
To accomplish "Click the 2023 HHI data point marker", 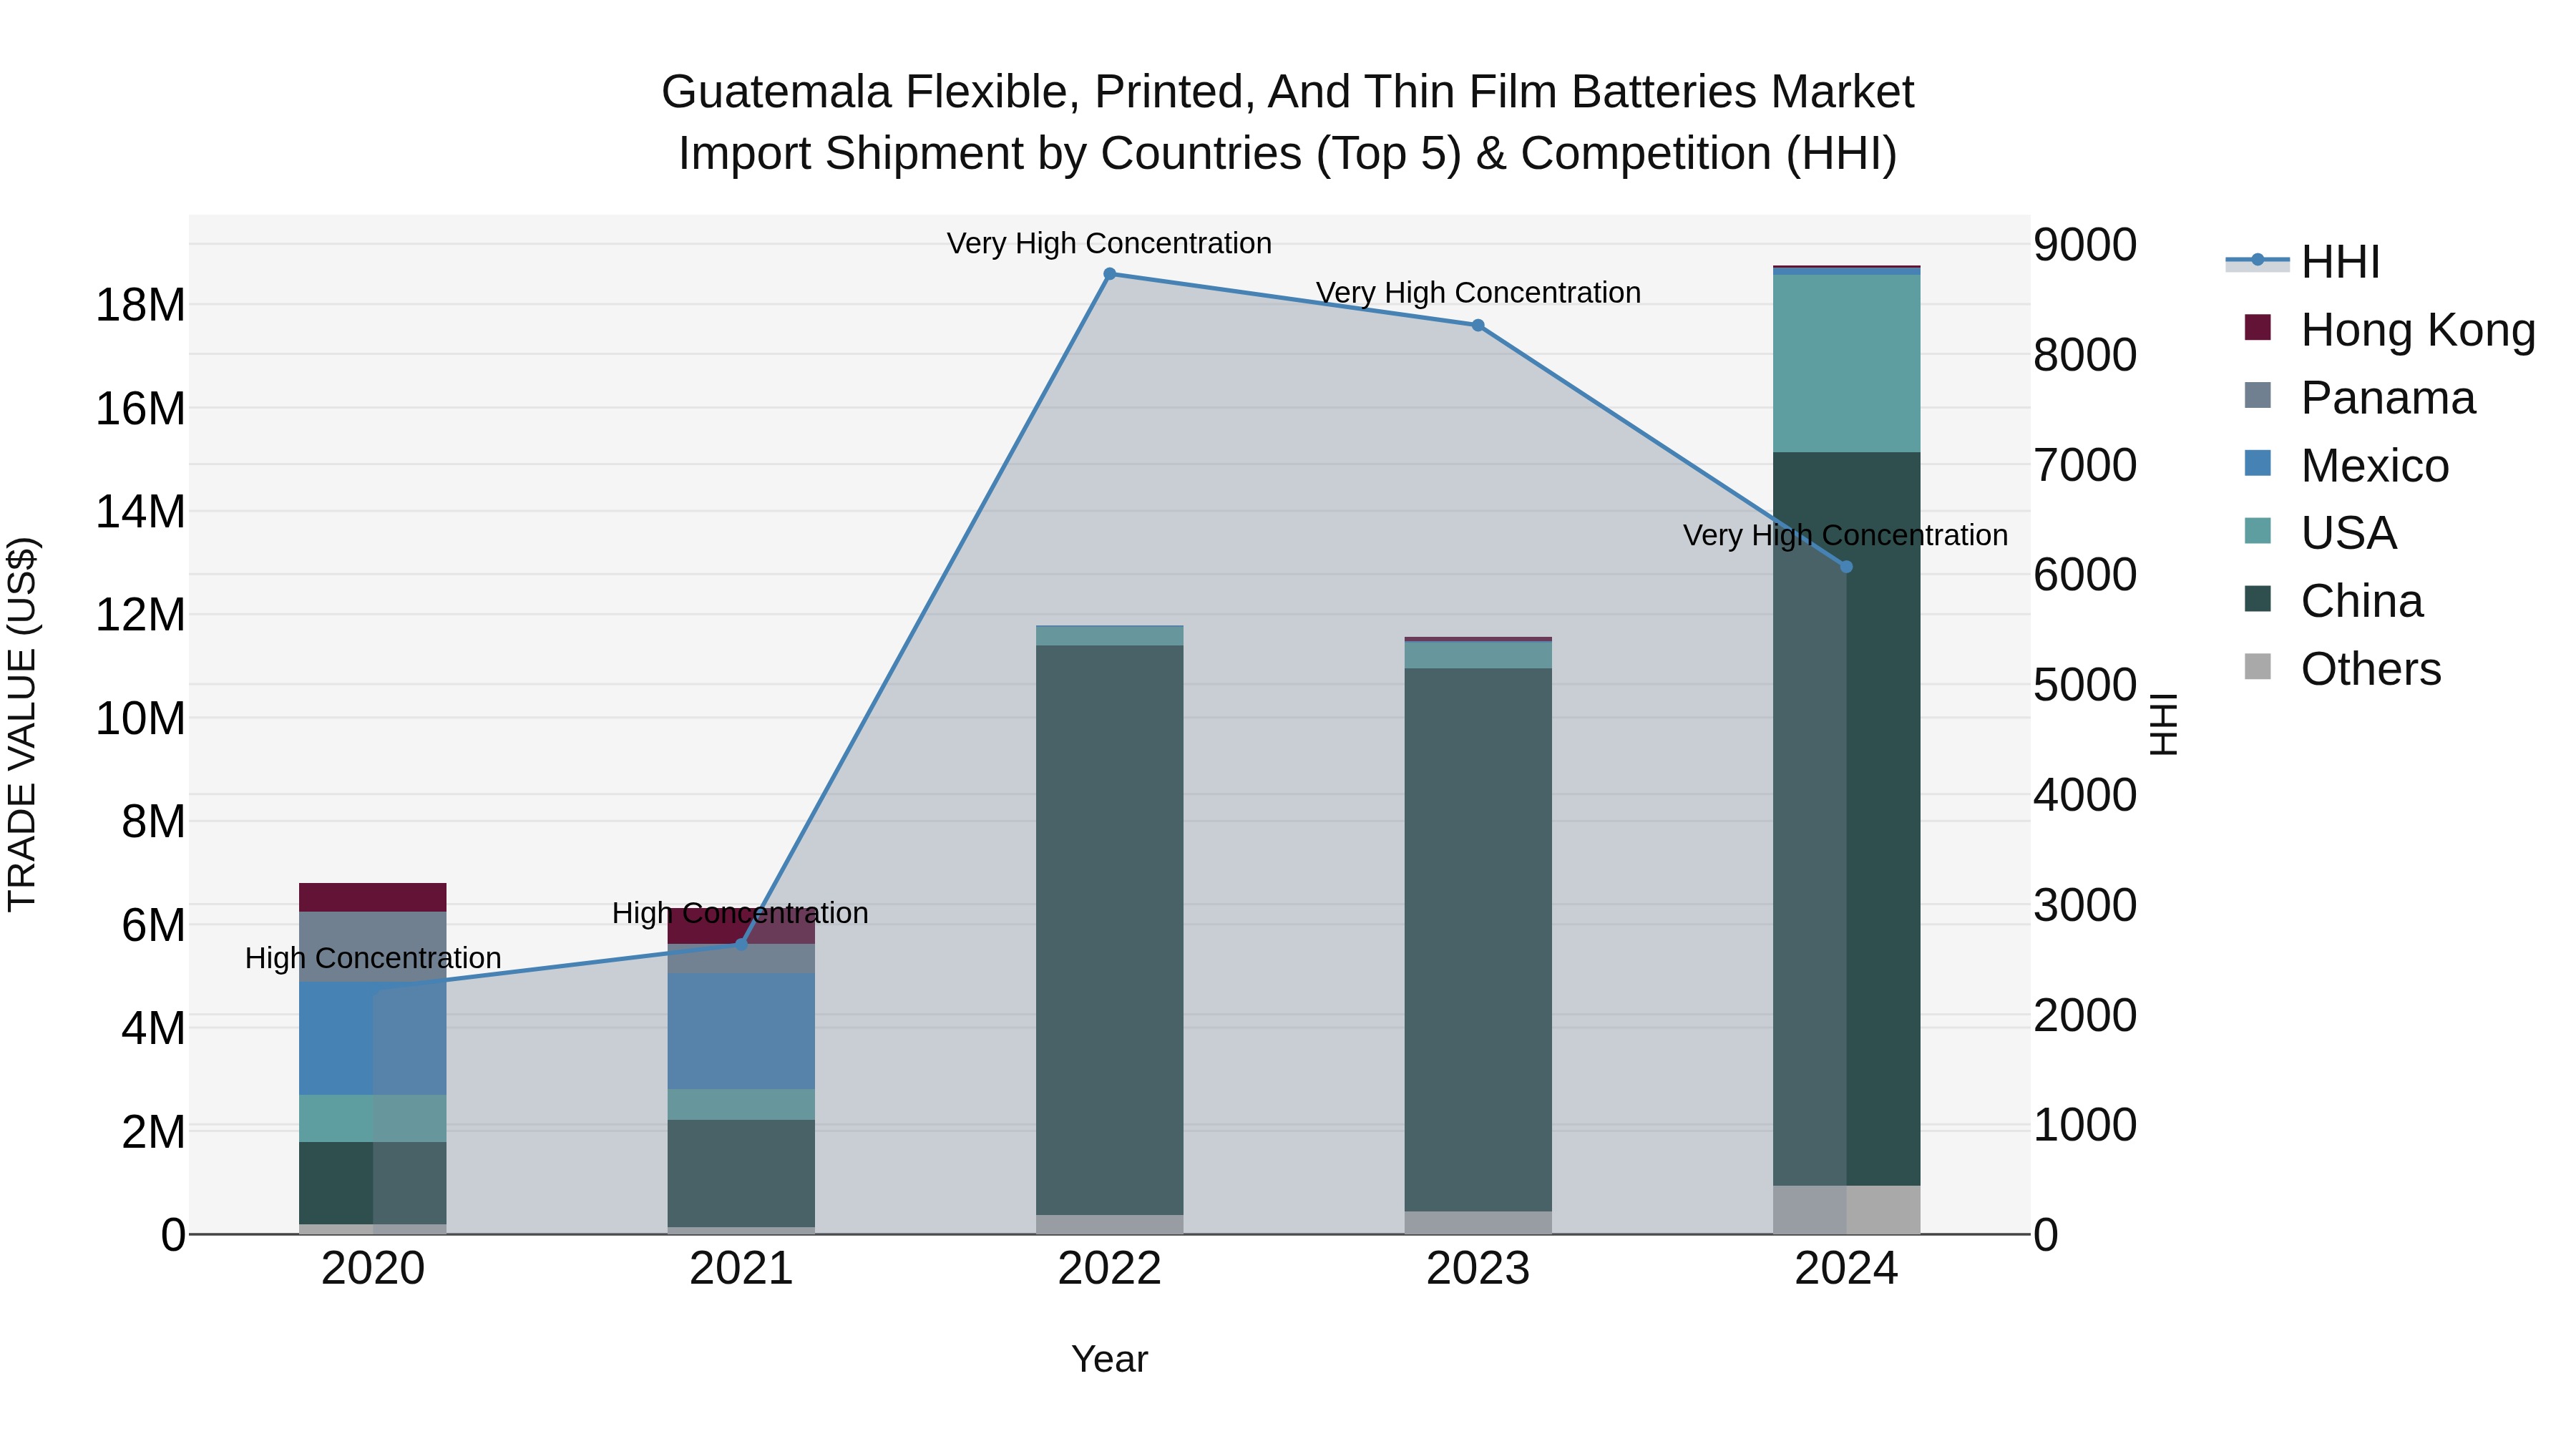I will click(1478, 325).
